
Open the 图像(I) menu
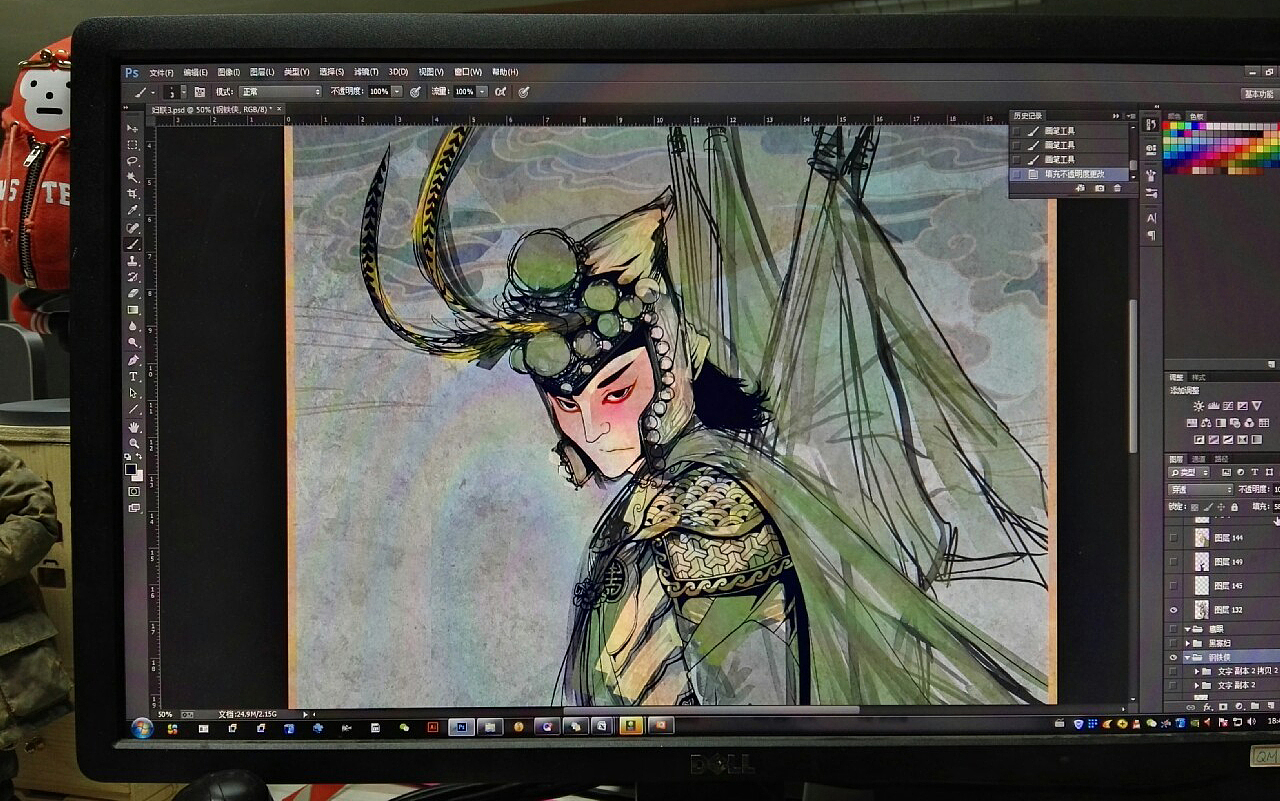229,73
